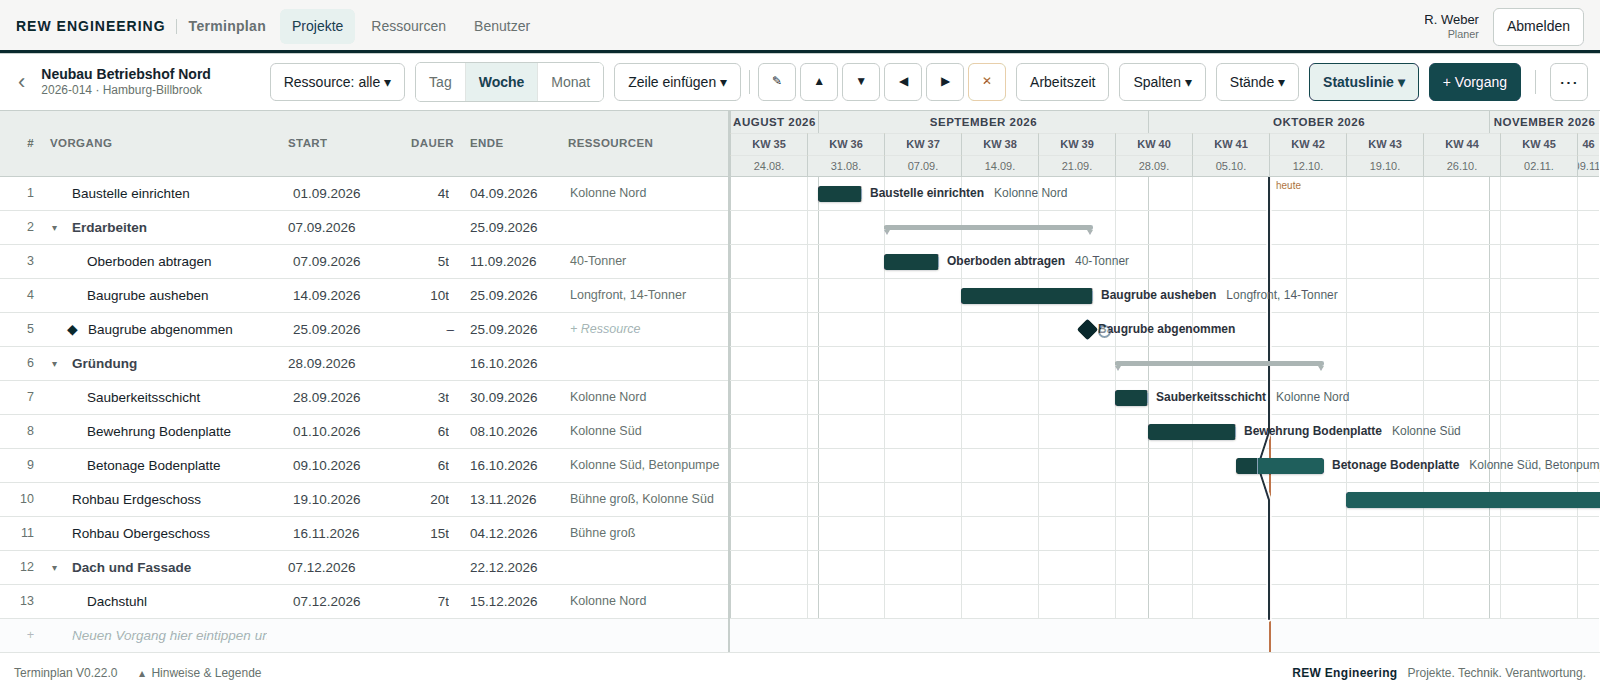The image size is (1600, 694).
Task: Click the Betonage Bodenplatte progress bar
Action: point(1280,466)
